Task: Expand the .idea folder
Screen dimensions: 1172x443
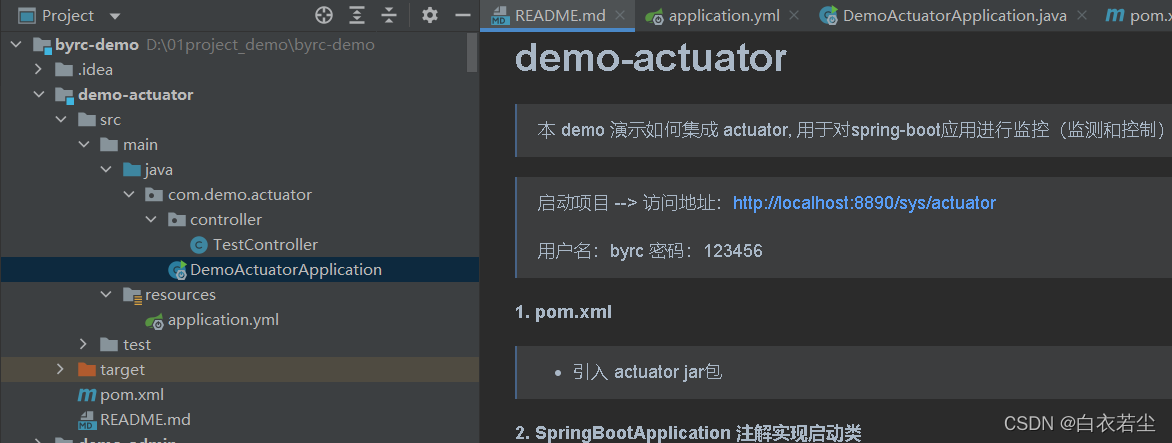Action: [38, 69]
